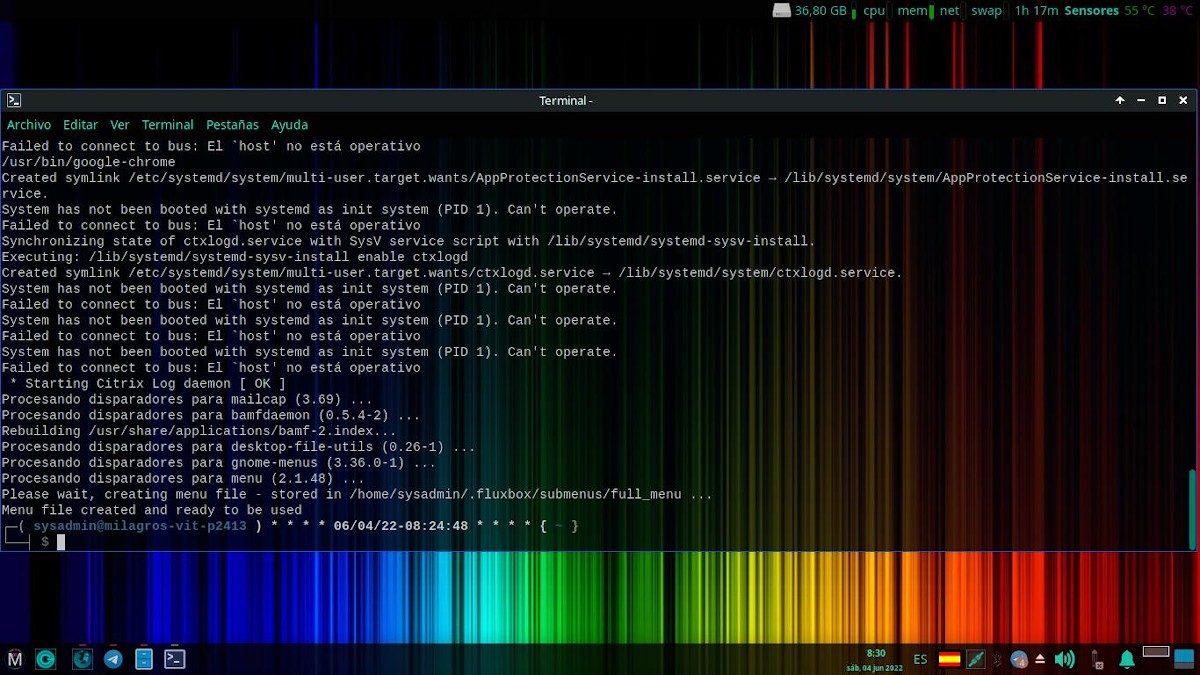This screenshot has height=675, width=1200.
Task: Toggle the ES keyboard layout indicator
Action: [x=920, y=660]
